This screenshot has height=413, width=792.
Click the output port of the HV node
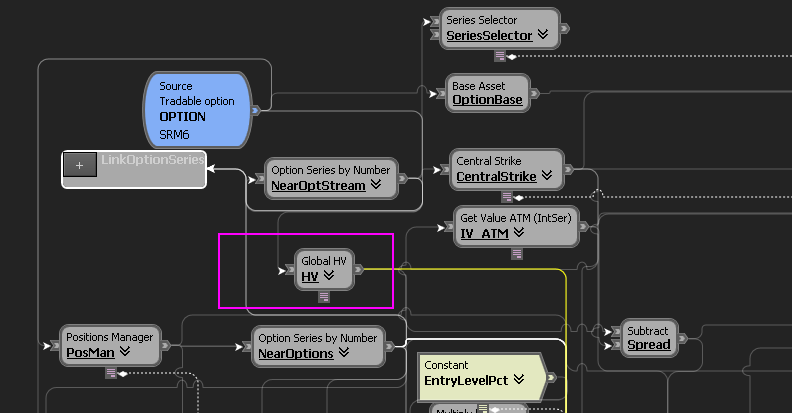pyautogui.click(x=359, y=270)
